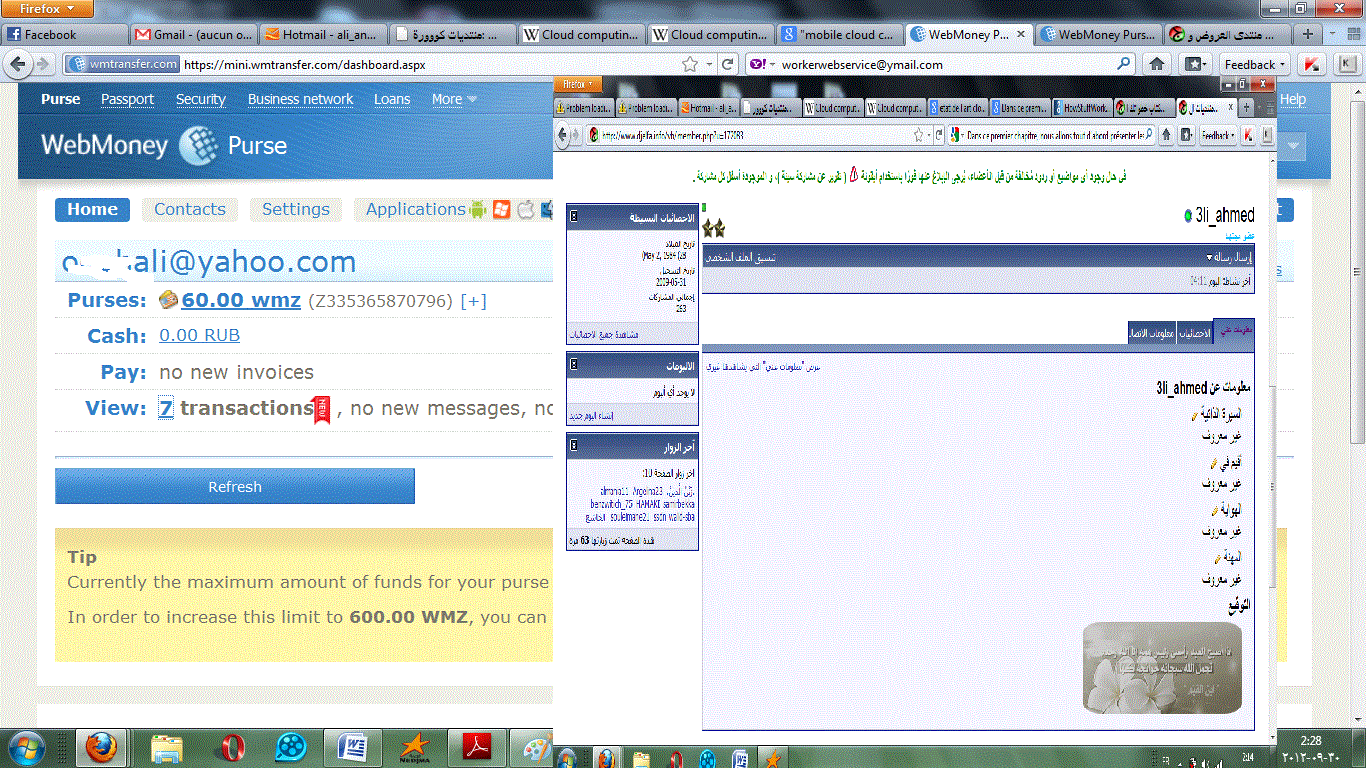Screen dimensions: 1366x768
Task: Open the Contacts tab of WebMoney
Action: tap(190, 209)
